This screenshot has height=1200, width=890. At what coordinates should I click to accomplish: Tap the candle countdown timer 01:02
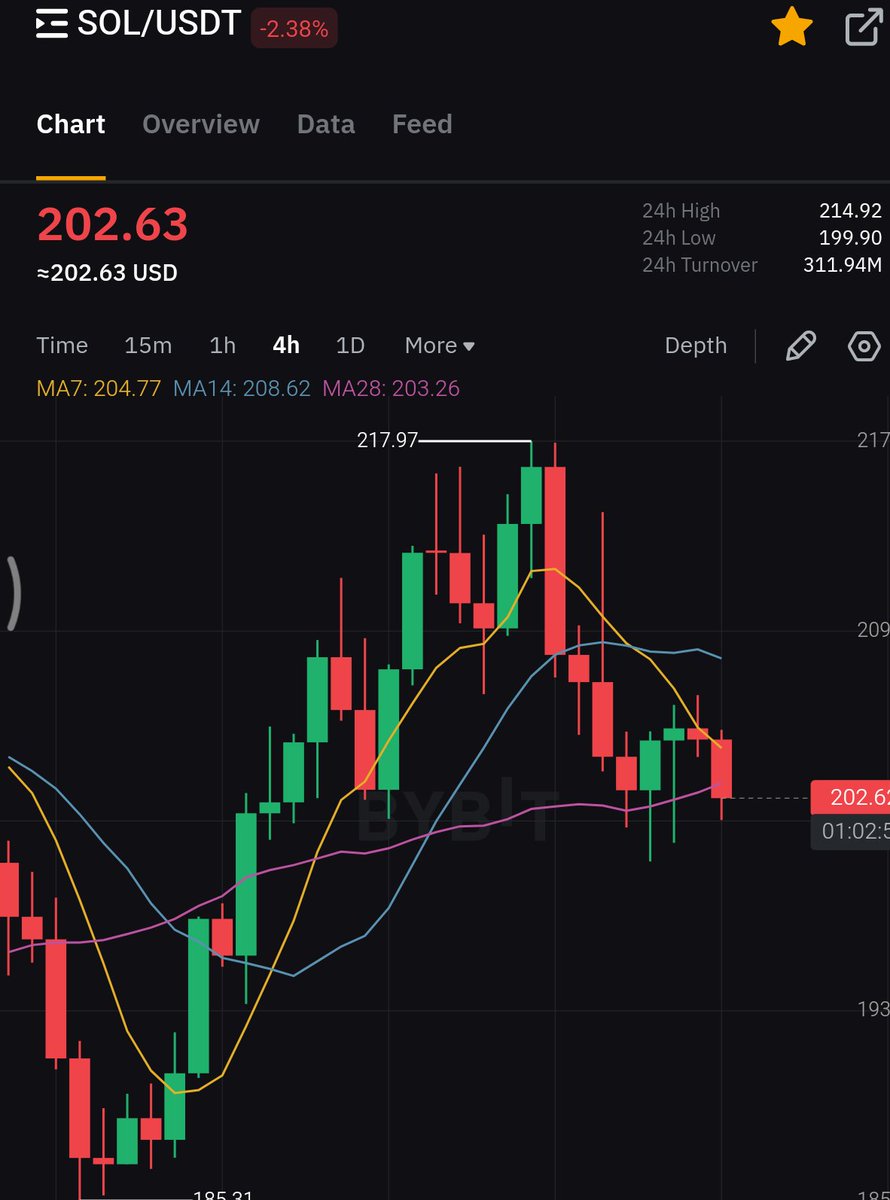[850, 831]
